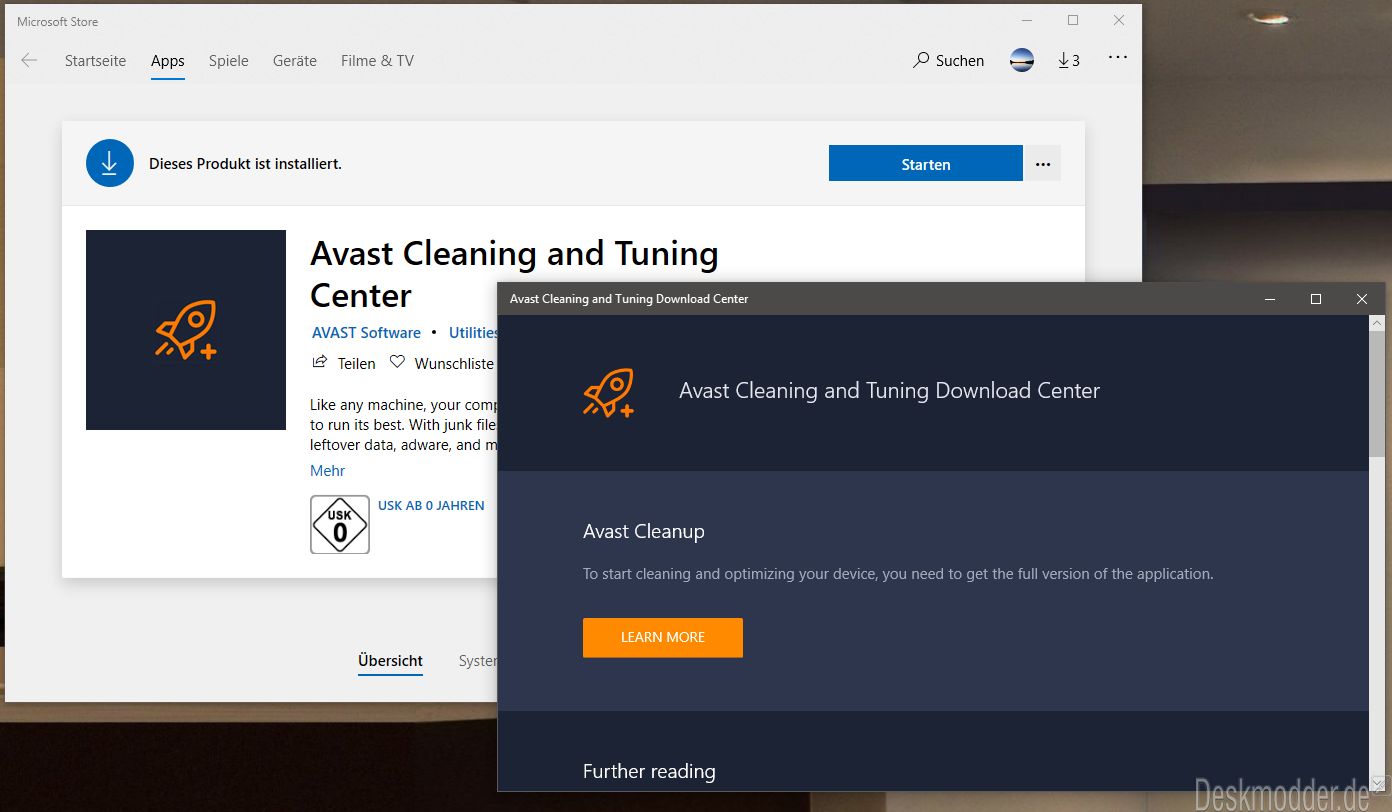Switch to the Spiele tab
This screenshot has width=1392, height=812.
click(229, 61)
